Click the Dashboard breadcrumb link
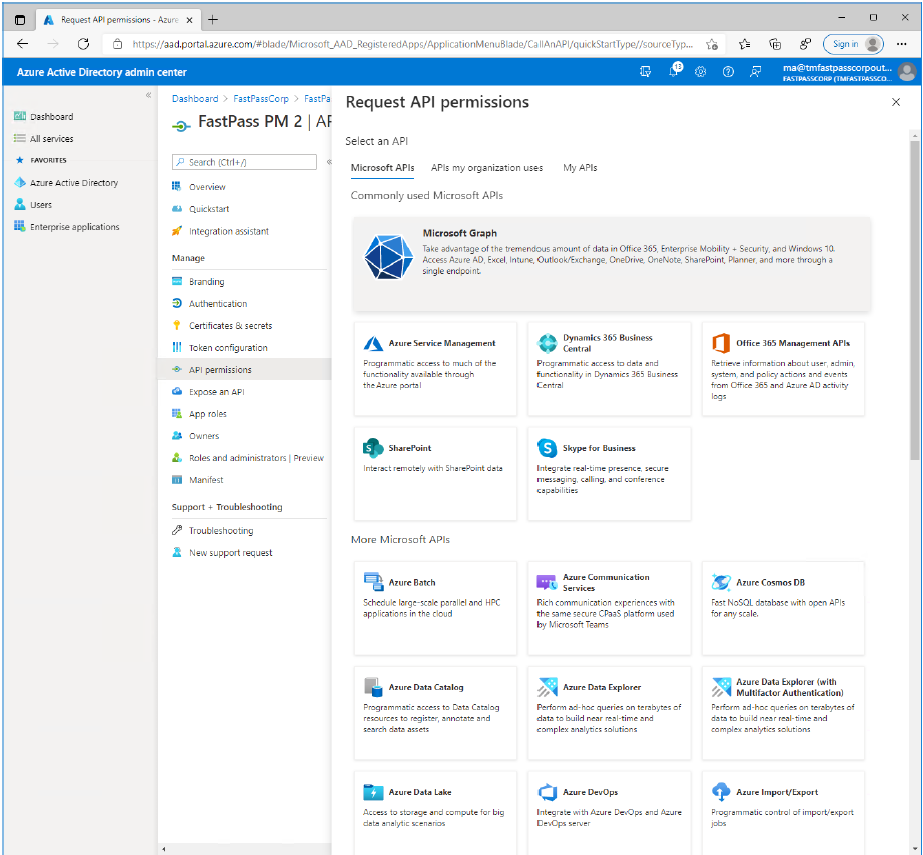Screen dimensions: 923x855 194,99
